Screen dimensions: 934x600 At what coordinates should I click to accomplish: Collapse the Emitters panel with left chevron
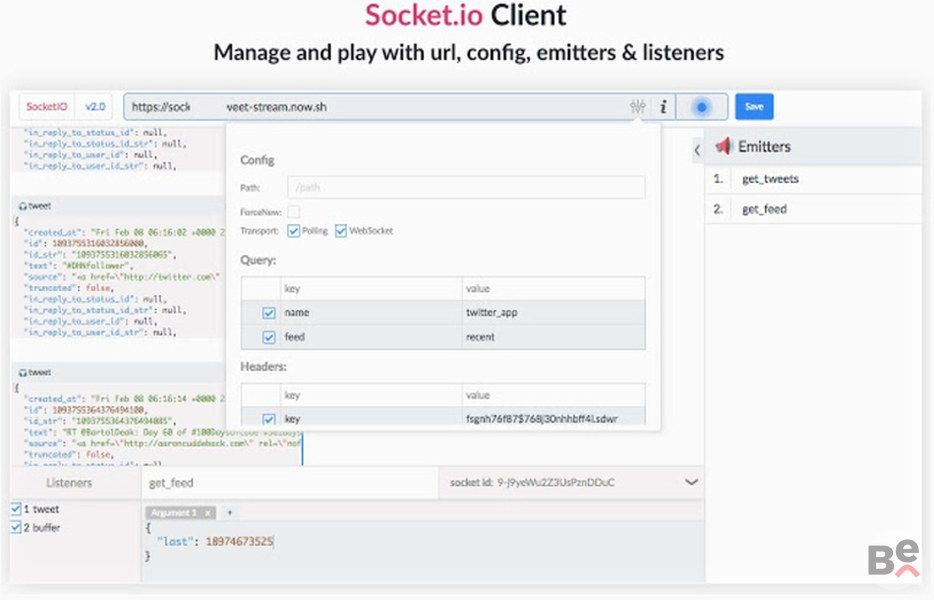pos(697,150)
